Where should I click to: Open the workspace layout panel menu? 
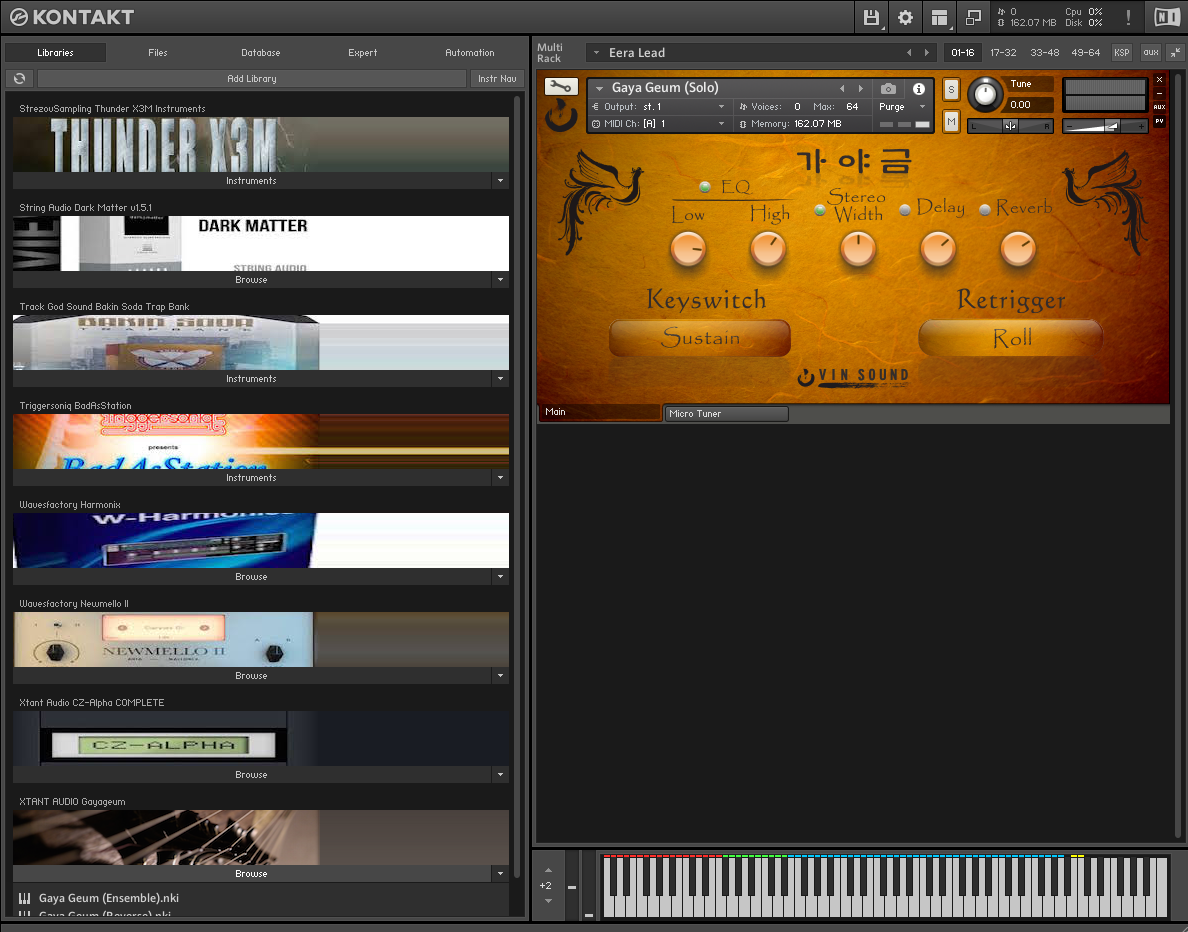[x=940, y=17]
